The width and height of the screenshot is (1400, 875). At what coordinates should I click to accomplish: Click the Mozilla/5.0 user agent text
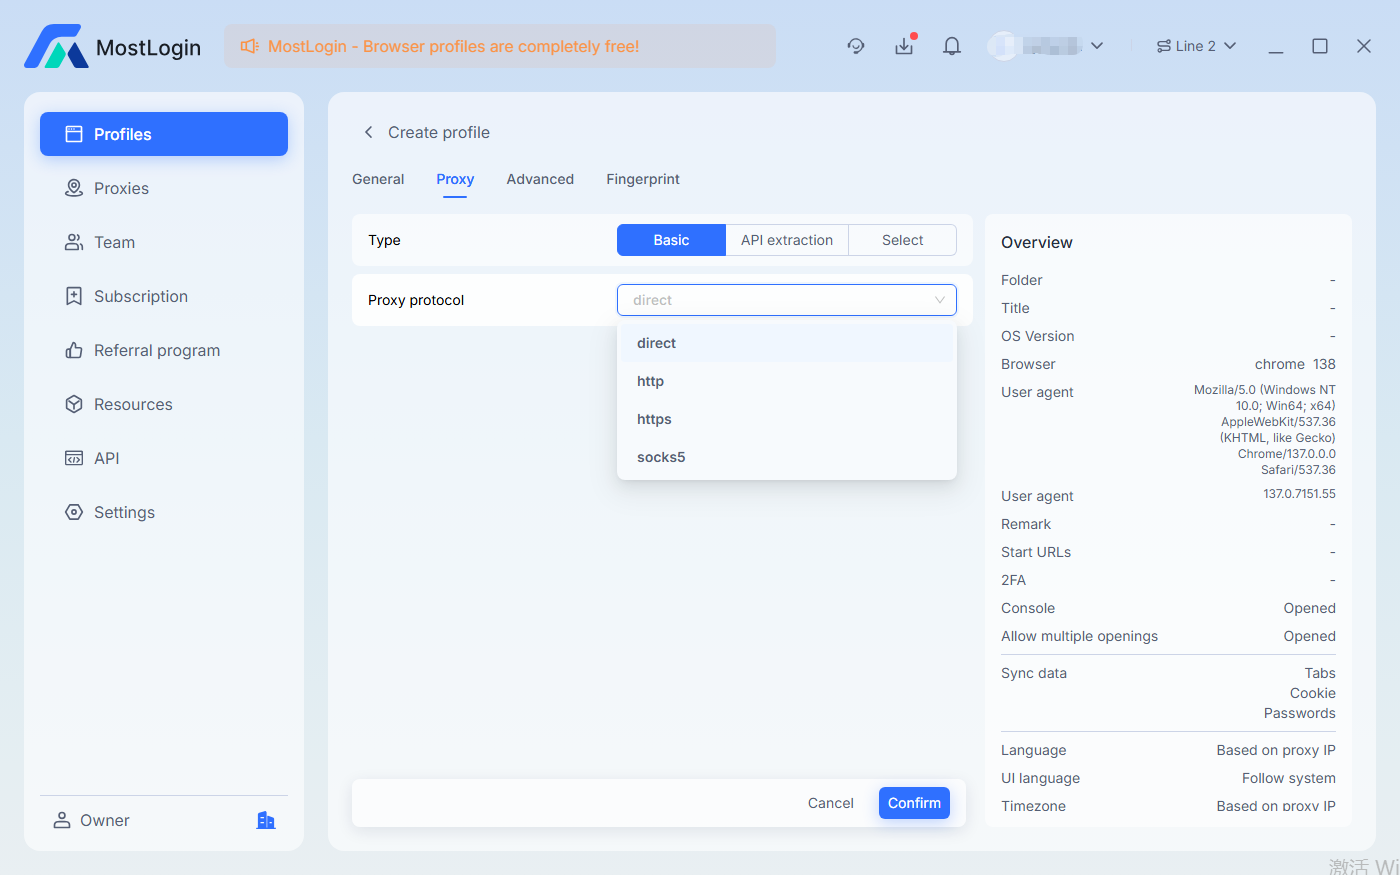tap(1265, 430)
